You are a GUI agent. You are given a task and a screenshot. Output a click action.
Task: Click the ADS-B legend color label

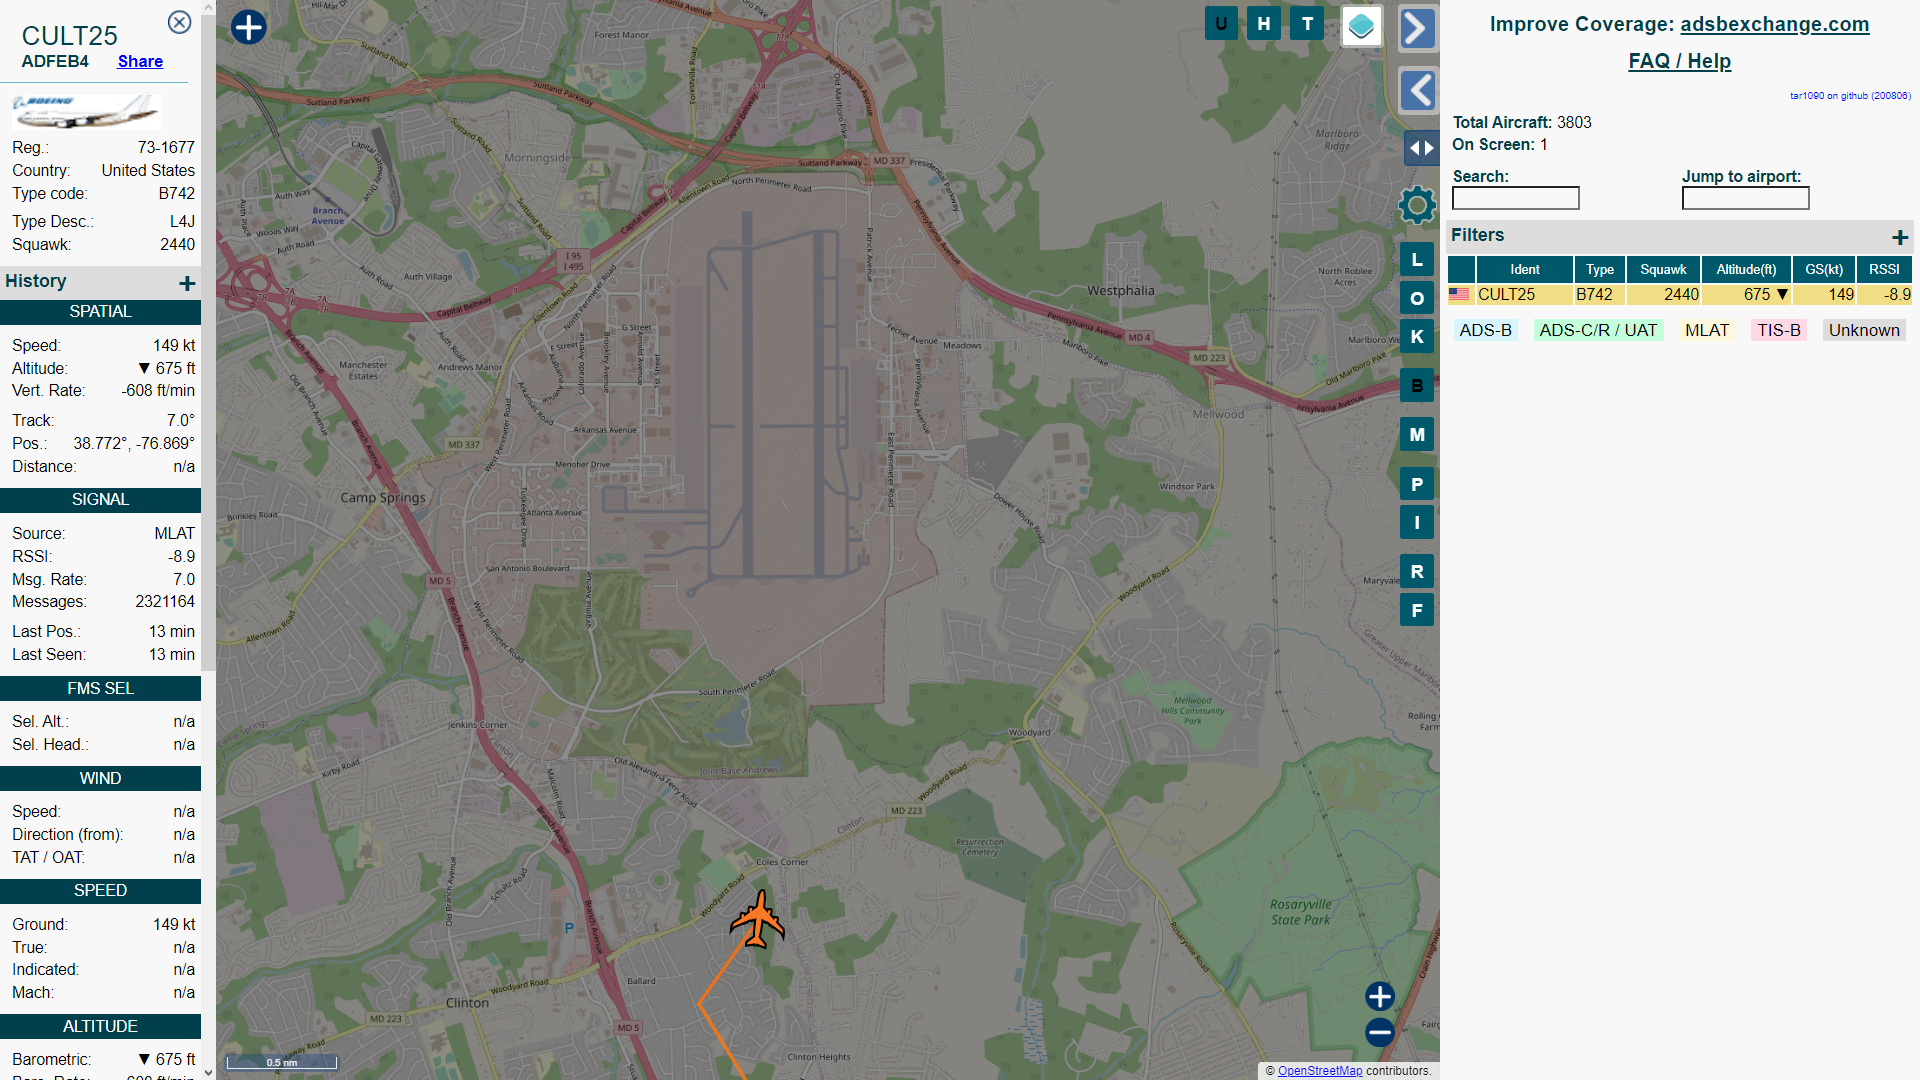(1485, 331)
